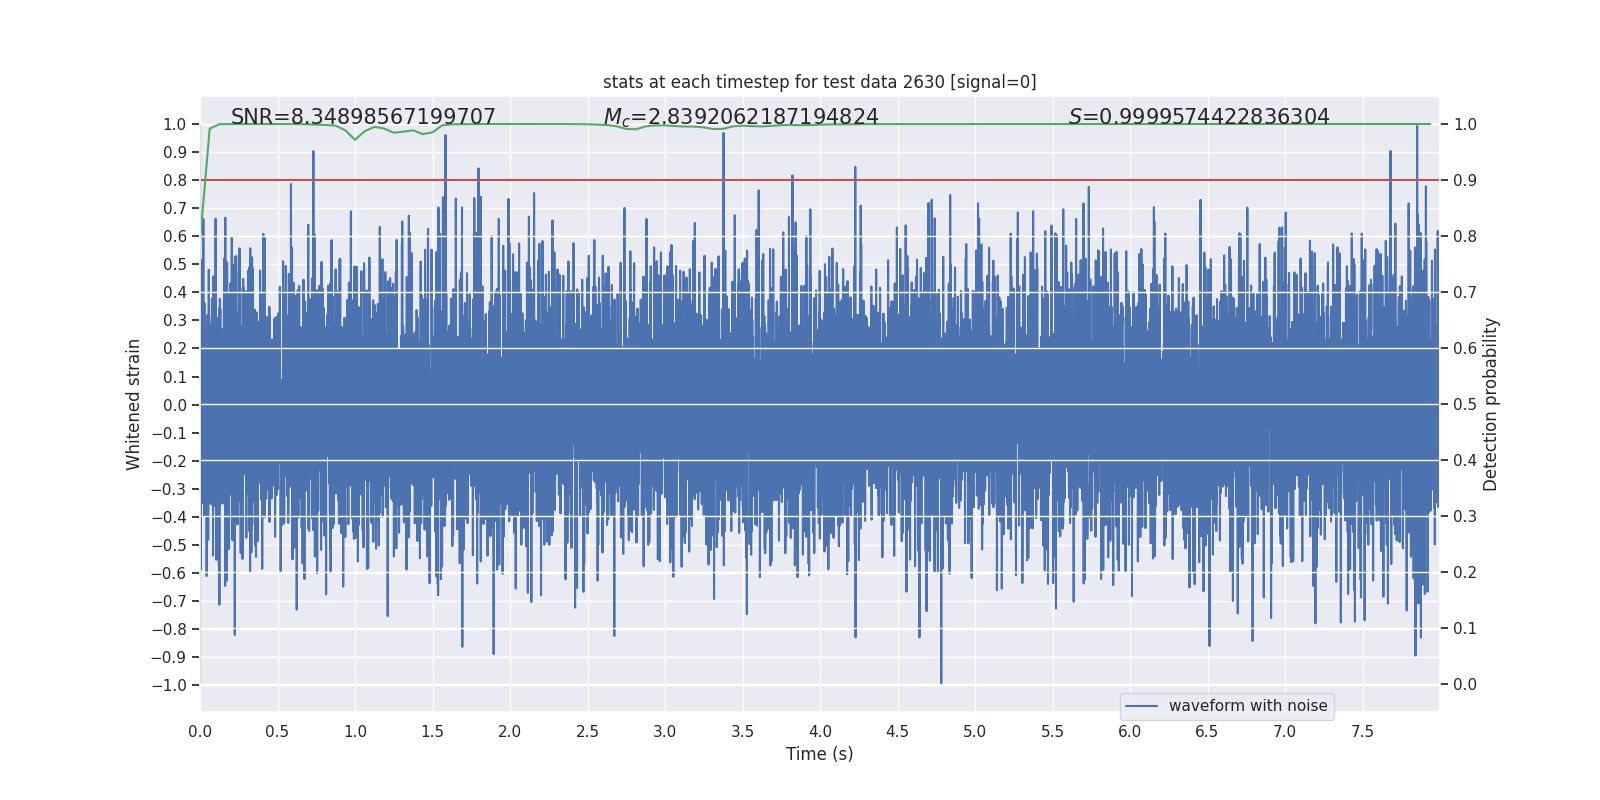Click the SNR value annotation
Viewport: 1600px width, 800px height.
tap(363, 117)
